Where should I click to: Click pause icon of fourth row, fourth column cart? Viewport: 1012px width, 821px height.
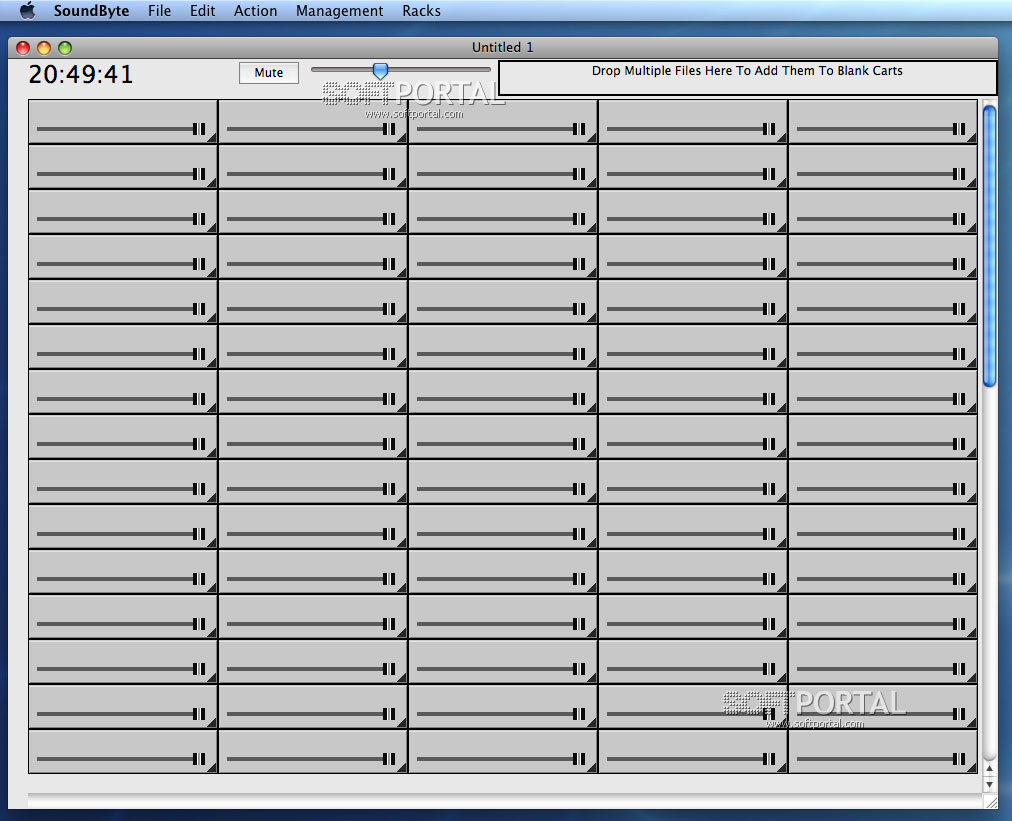point(769,264)
